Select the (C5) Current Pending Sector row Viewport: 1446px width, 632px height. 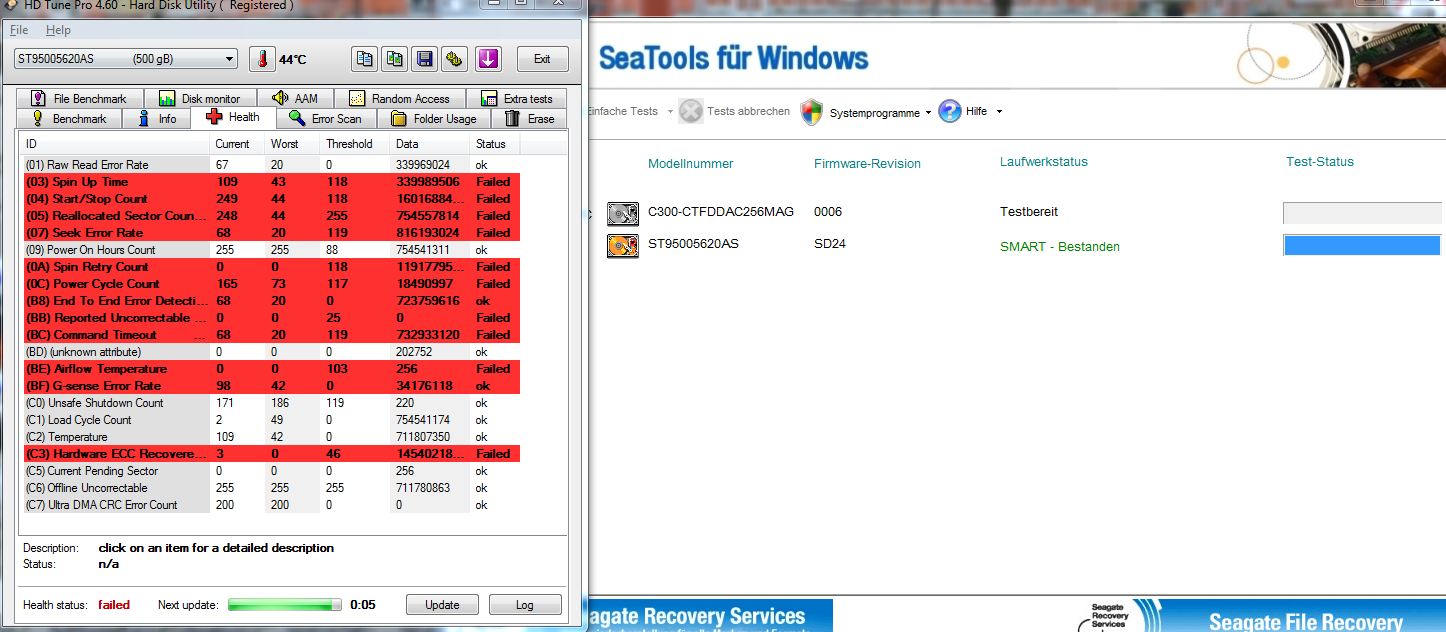pyautogui.click(x=271, y=470)
